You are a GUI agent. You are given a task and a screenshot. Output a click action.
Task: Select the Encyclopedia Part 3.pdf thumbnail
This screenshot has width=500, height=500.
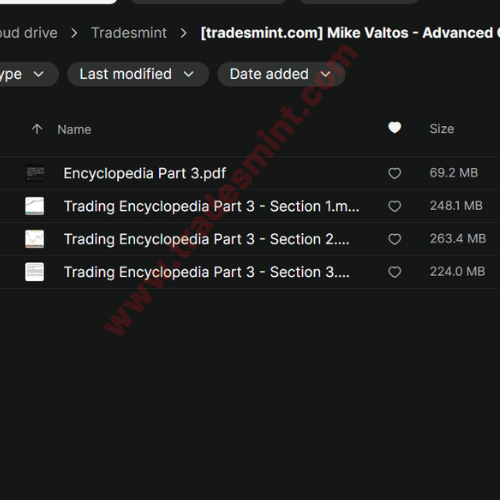pos(35,173)
